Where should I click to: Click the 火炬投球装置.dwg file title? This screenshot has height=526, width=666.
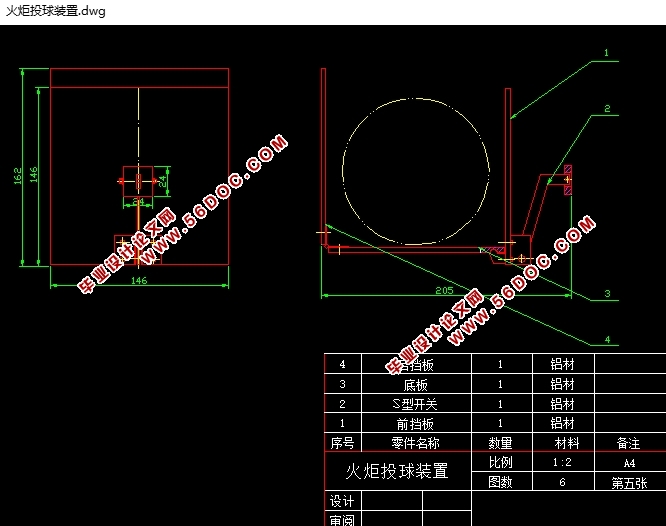pyautogui.click(x=56, y=12)
